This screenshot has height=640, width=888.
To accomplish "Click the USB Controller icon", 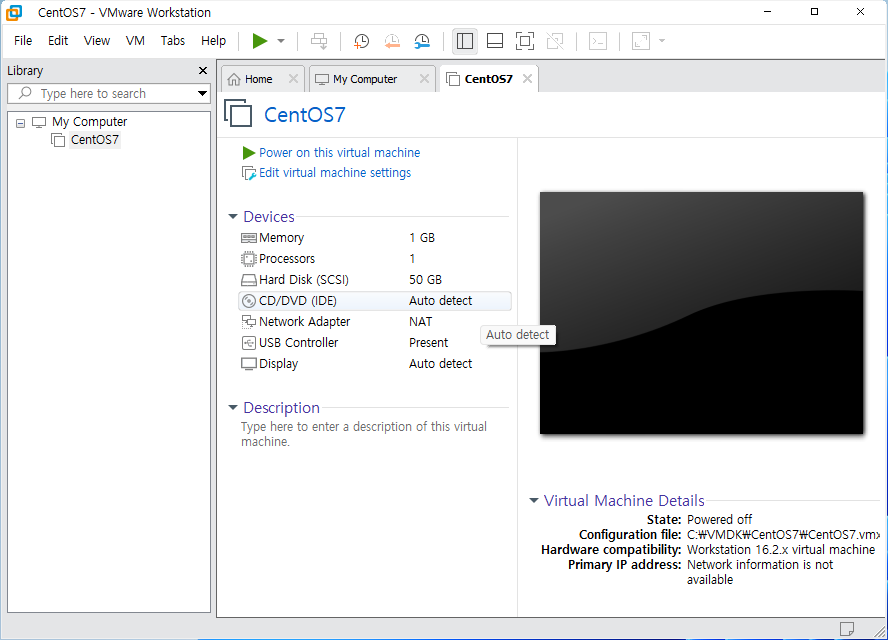I will point(249,343).
